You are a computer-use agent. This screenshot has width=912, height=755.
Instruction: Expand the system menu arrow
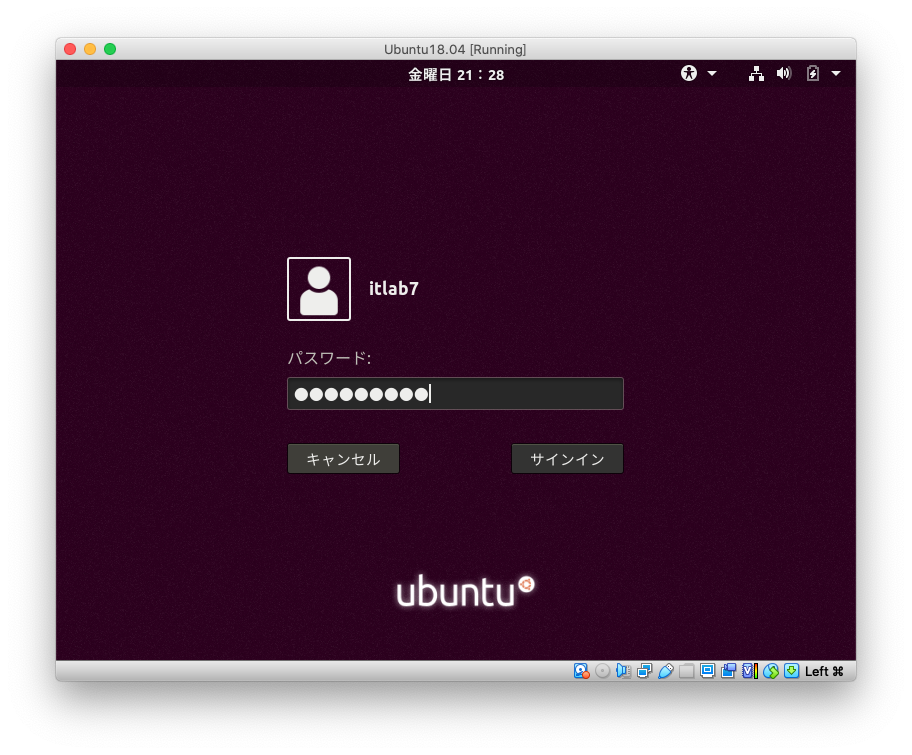tap(836, 73)
